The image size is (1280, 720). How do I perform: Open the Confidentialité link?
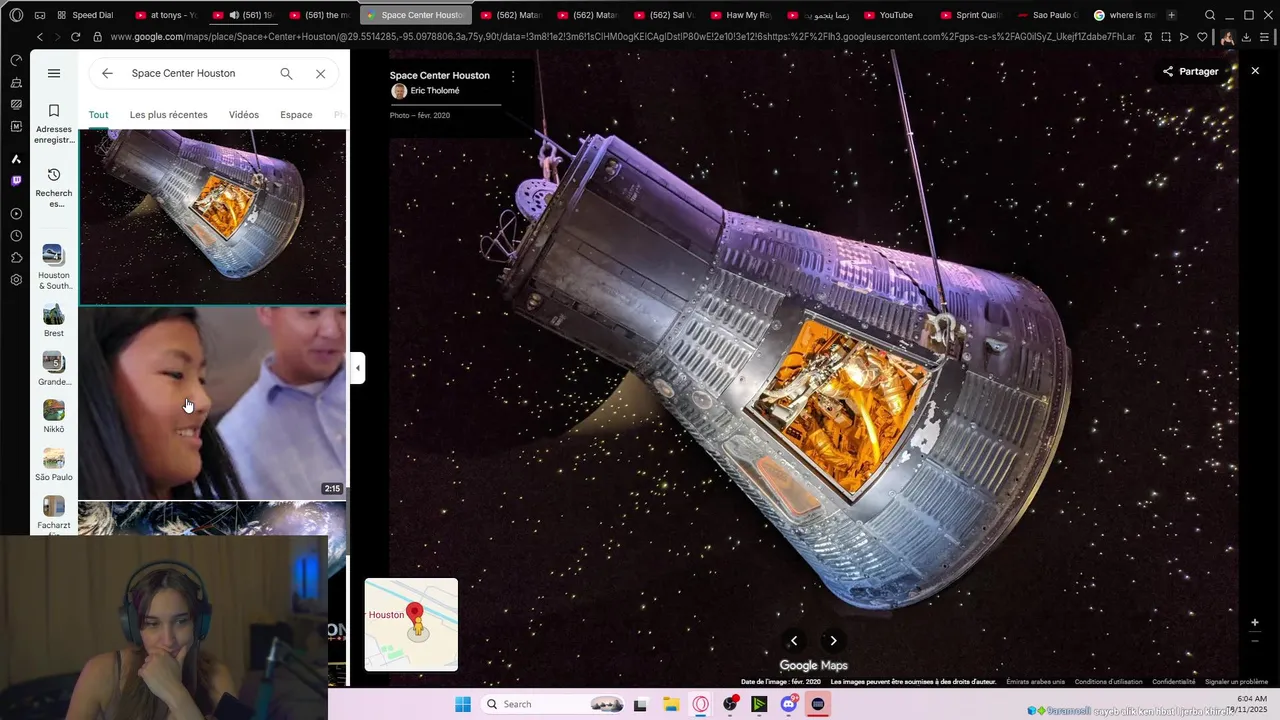[x=1173, y=682]
